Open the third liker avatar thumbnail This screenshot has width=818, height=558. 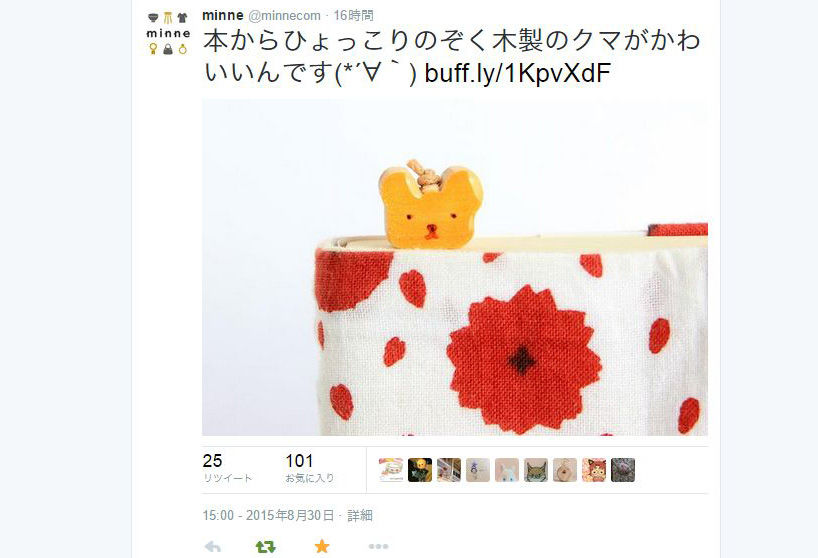449,470
